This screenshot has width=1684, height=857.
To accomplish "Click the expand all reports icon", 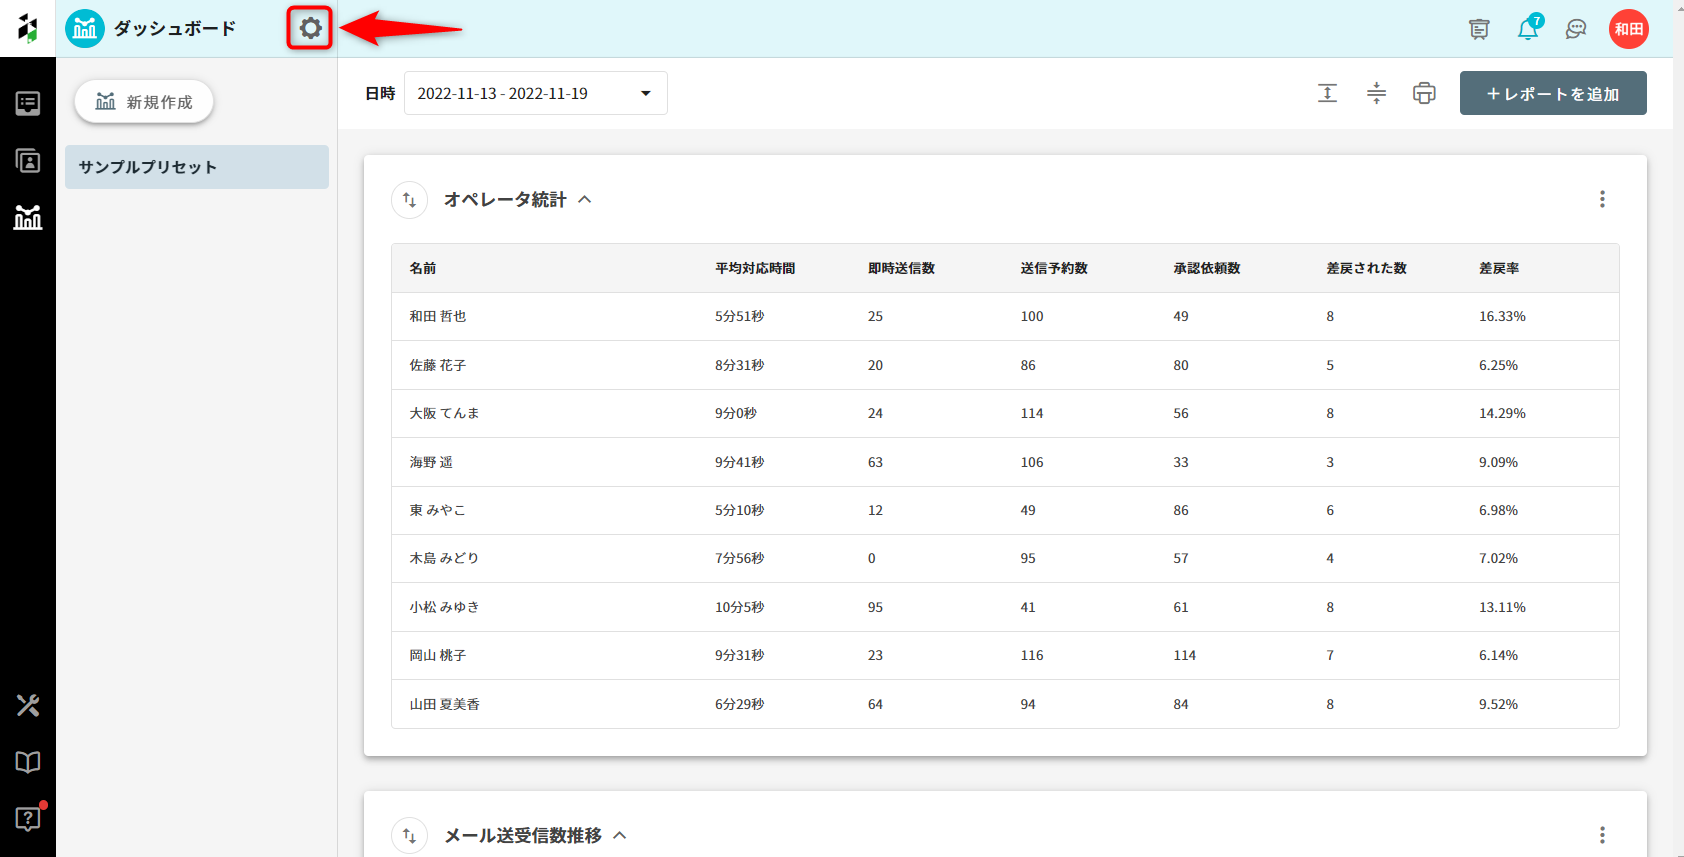I will point(1327,93).
